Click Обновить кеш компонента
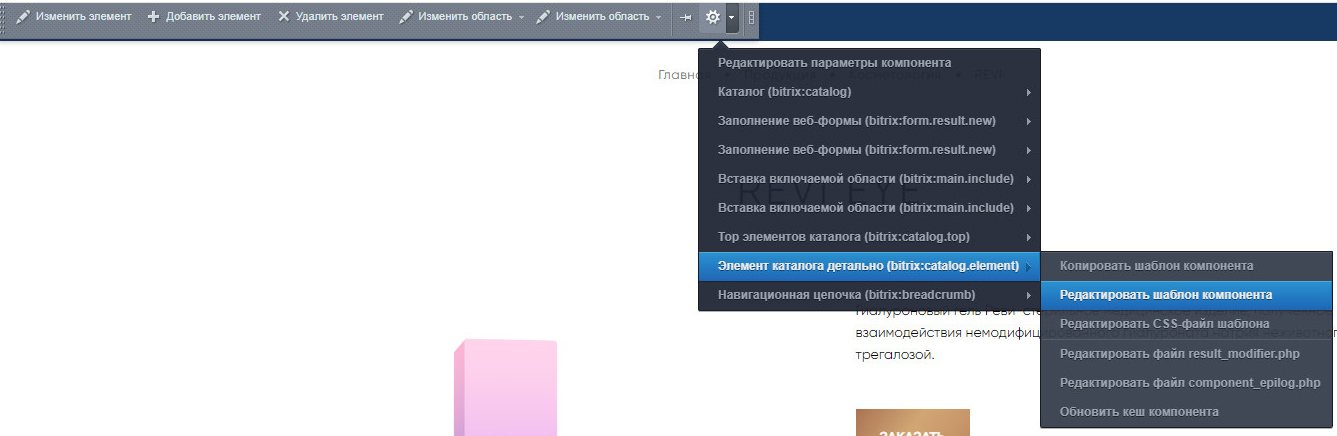The image size is (1337, 436). pos(1139,411)
